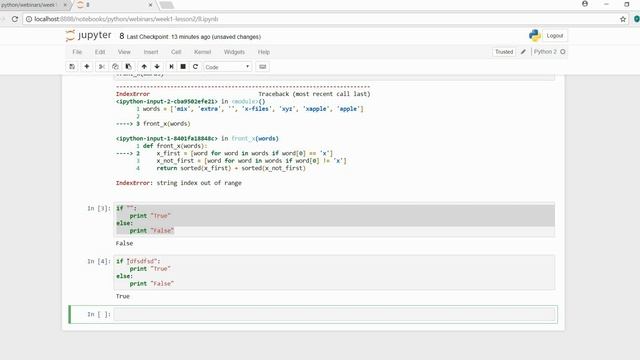The width and height of the screenshot is (640, 360).
Task: Cut selected cells with scissors icon
Action: pos(102,67)
